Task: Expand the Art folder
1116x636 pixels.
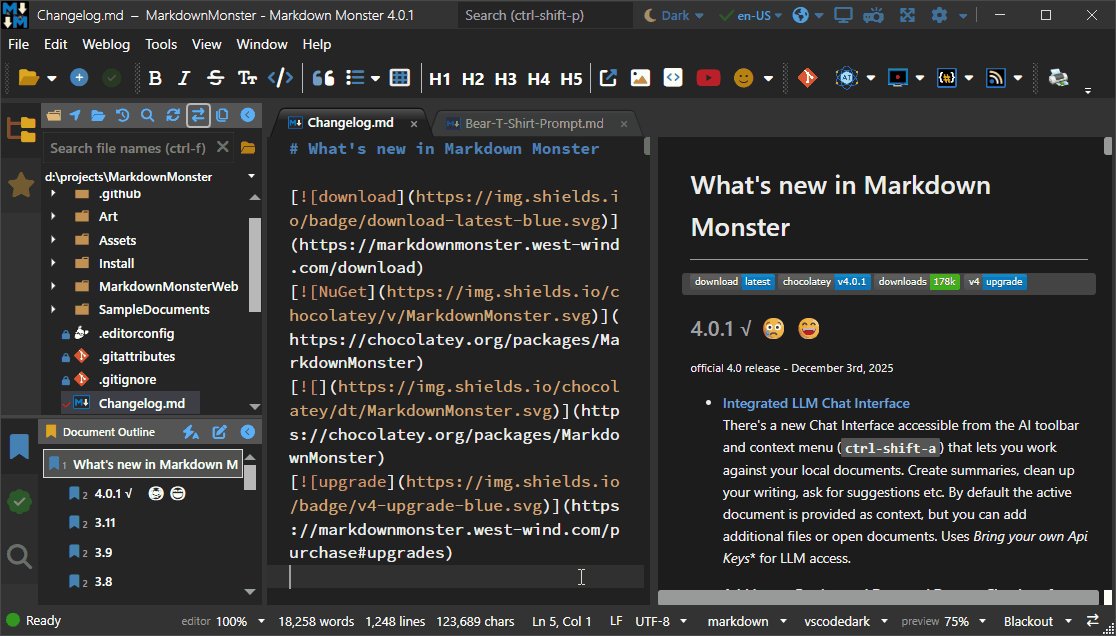Action: point(53,216)
